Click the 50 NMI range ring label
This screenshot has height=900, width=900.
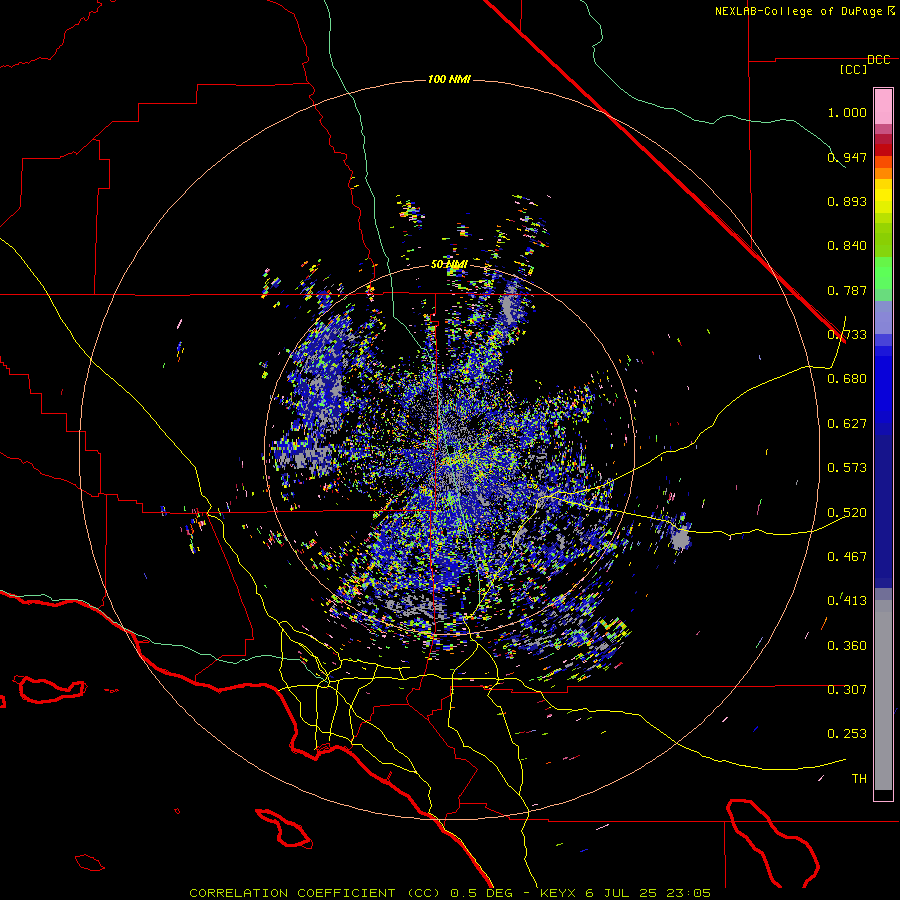point(449,264)
